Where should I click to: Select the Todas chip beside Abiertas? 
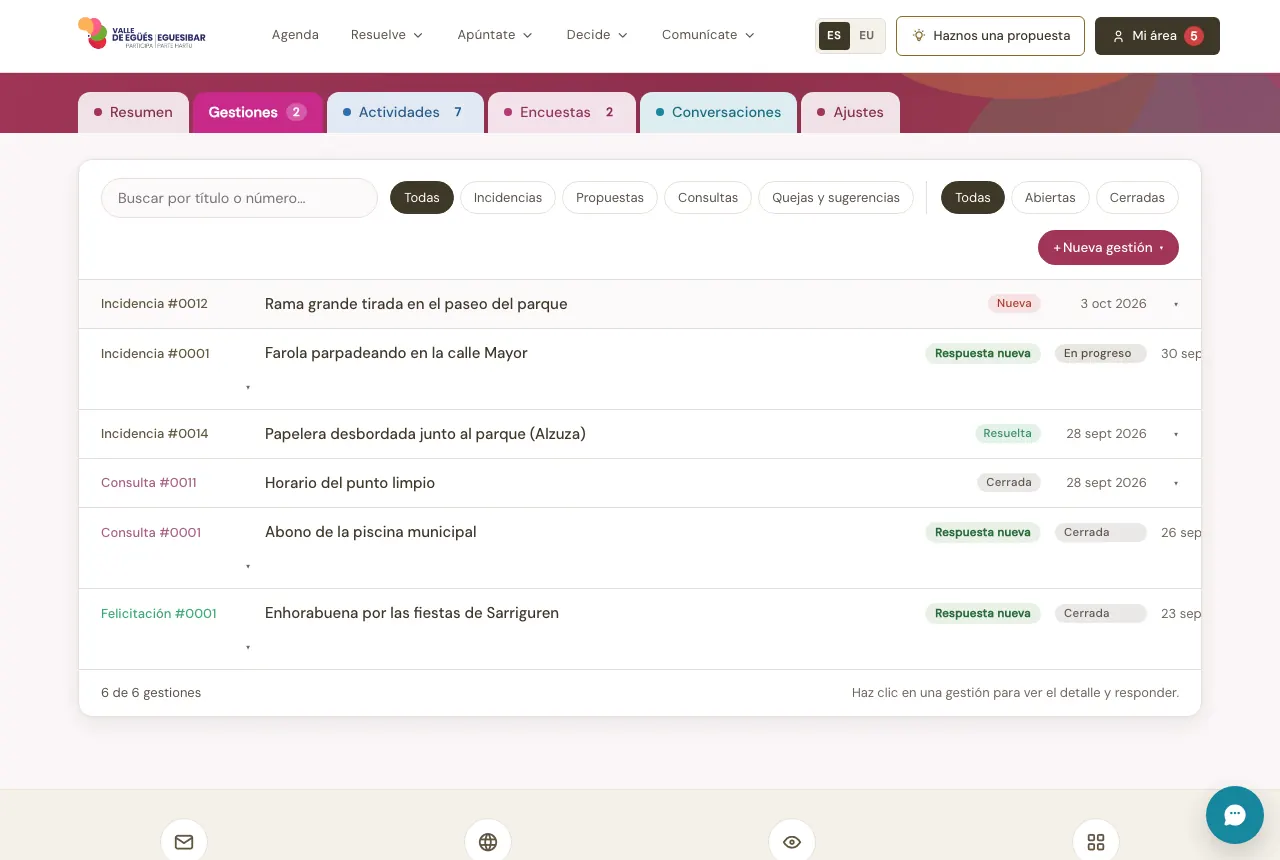[x=973, y=198]
